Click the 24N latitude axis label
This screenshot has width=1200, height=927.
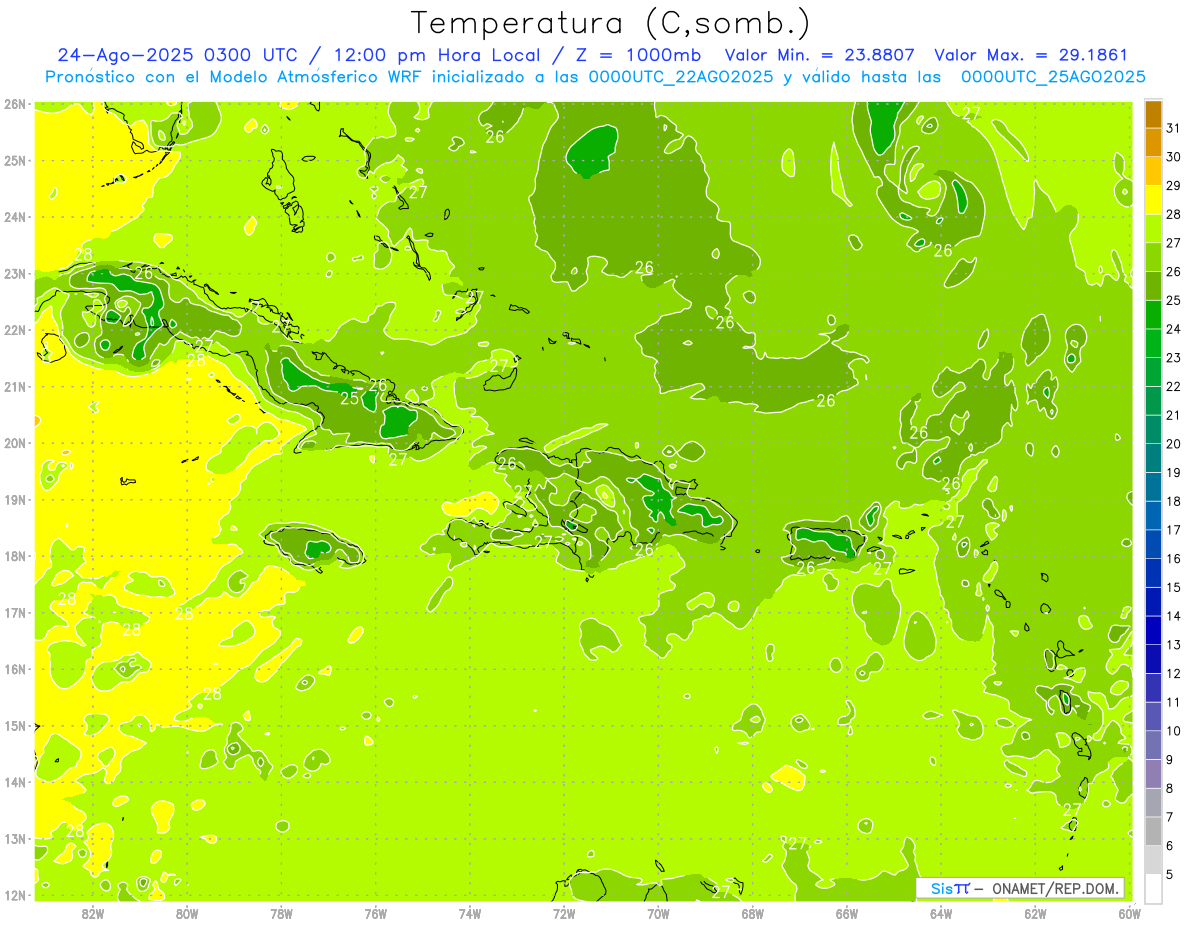[x=14, y=217]
